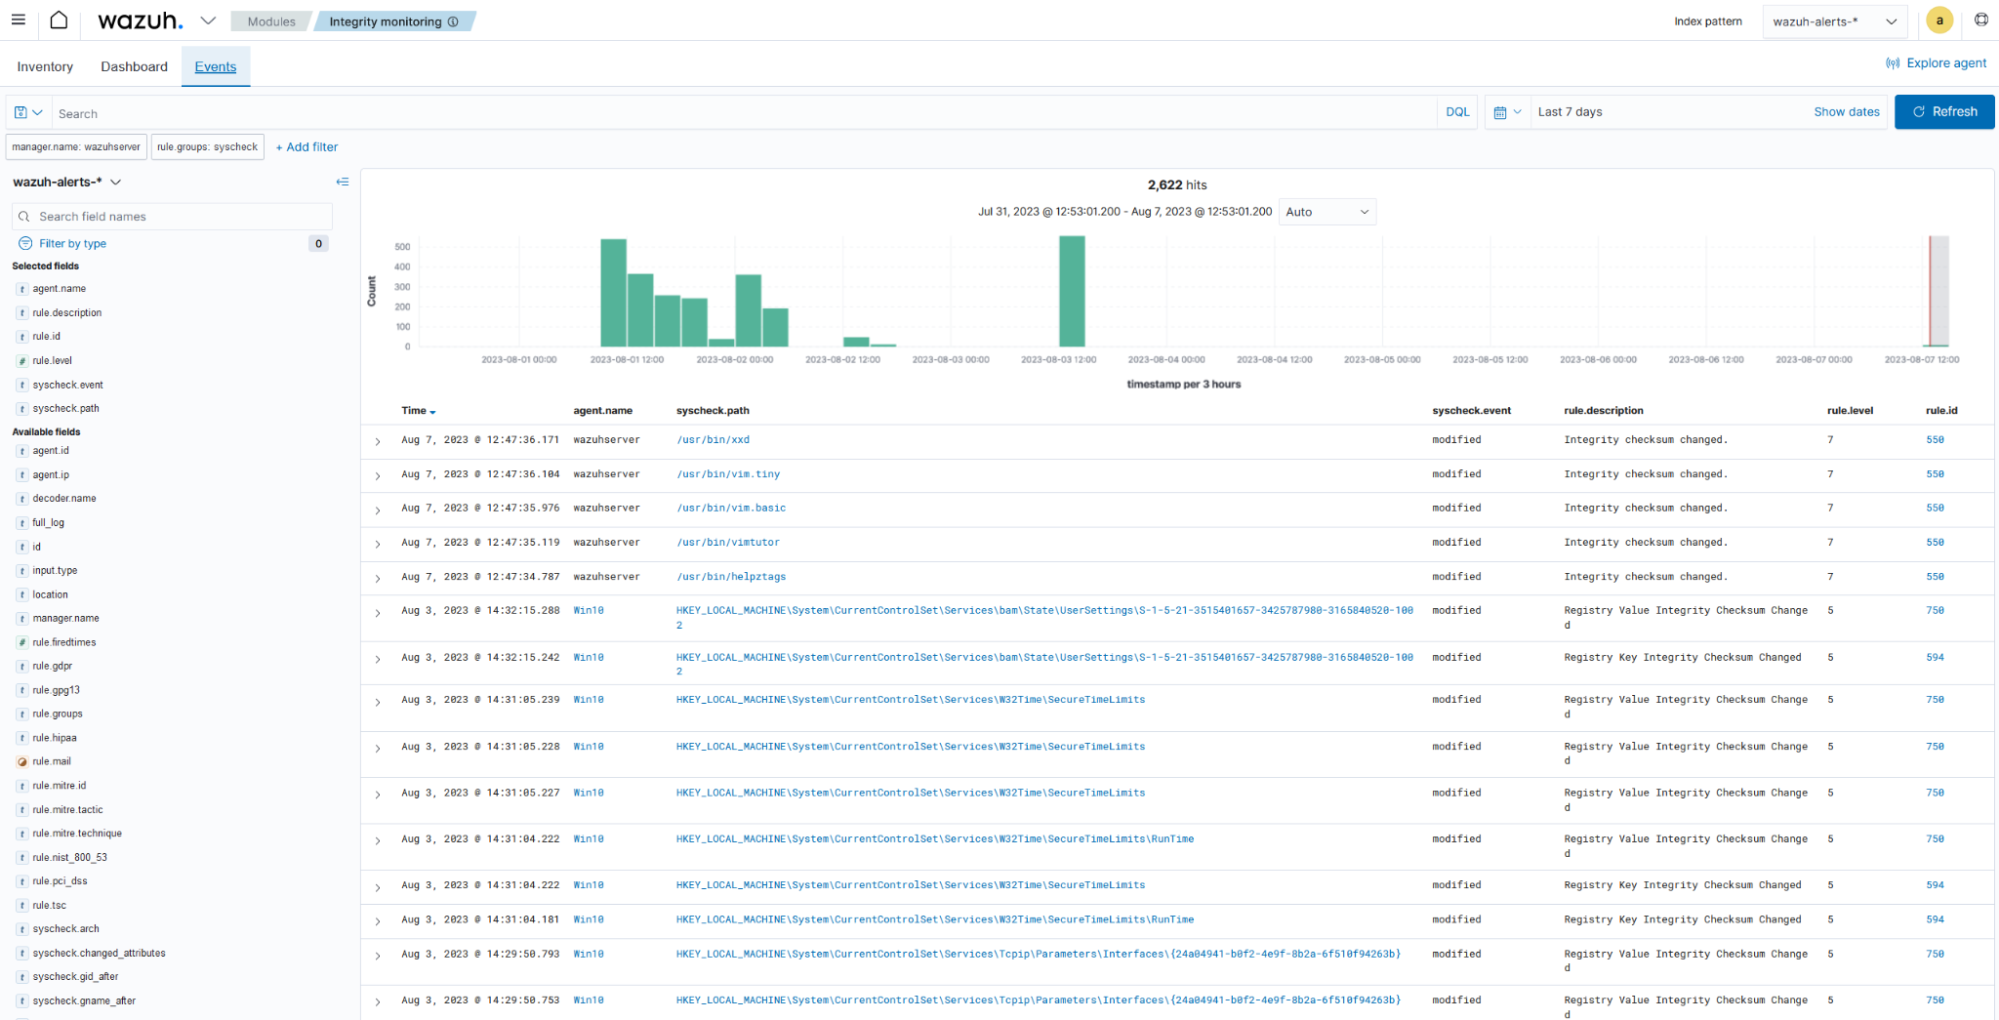The image size is (1999, 1020).
Task: Open the index pattern dropdown wazuh-alerts-*
Action: 1834,21
